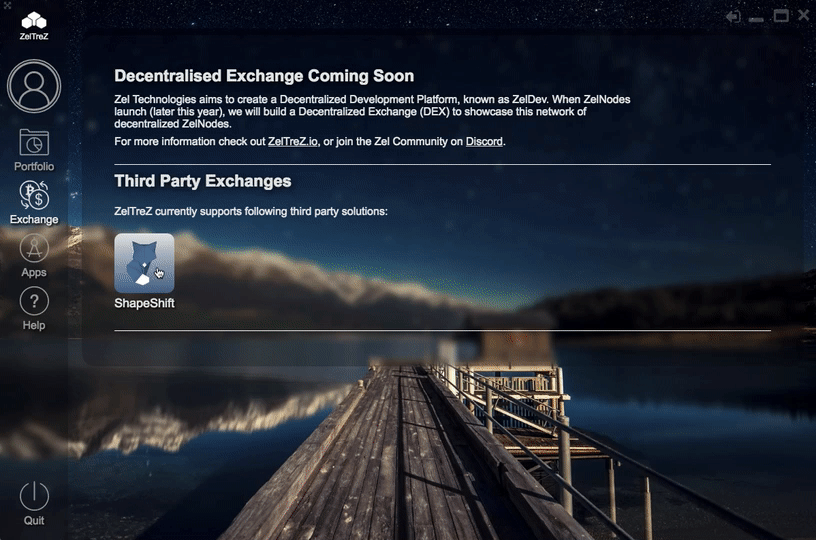Viewport: 816px width, 540px height.
Task: Open the Help section
Action: tap(34, 308)
